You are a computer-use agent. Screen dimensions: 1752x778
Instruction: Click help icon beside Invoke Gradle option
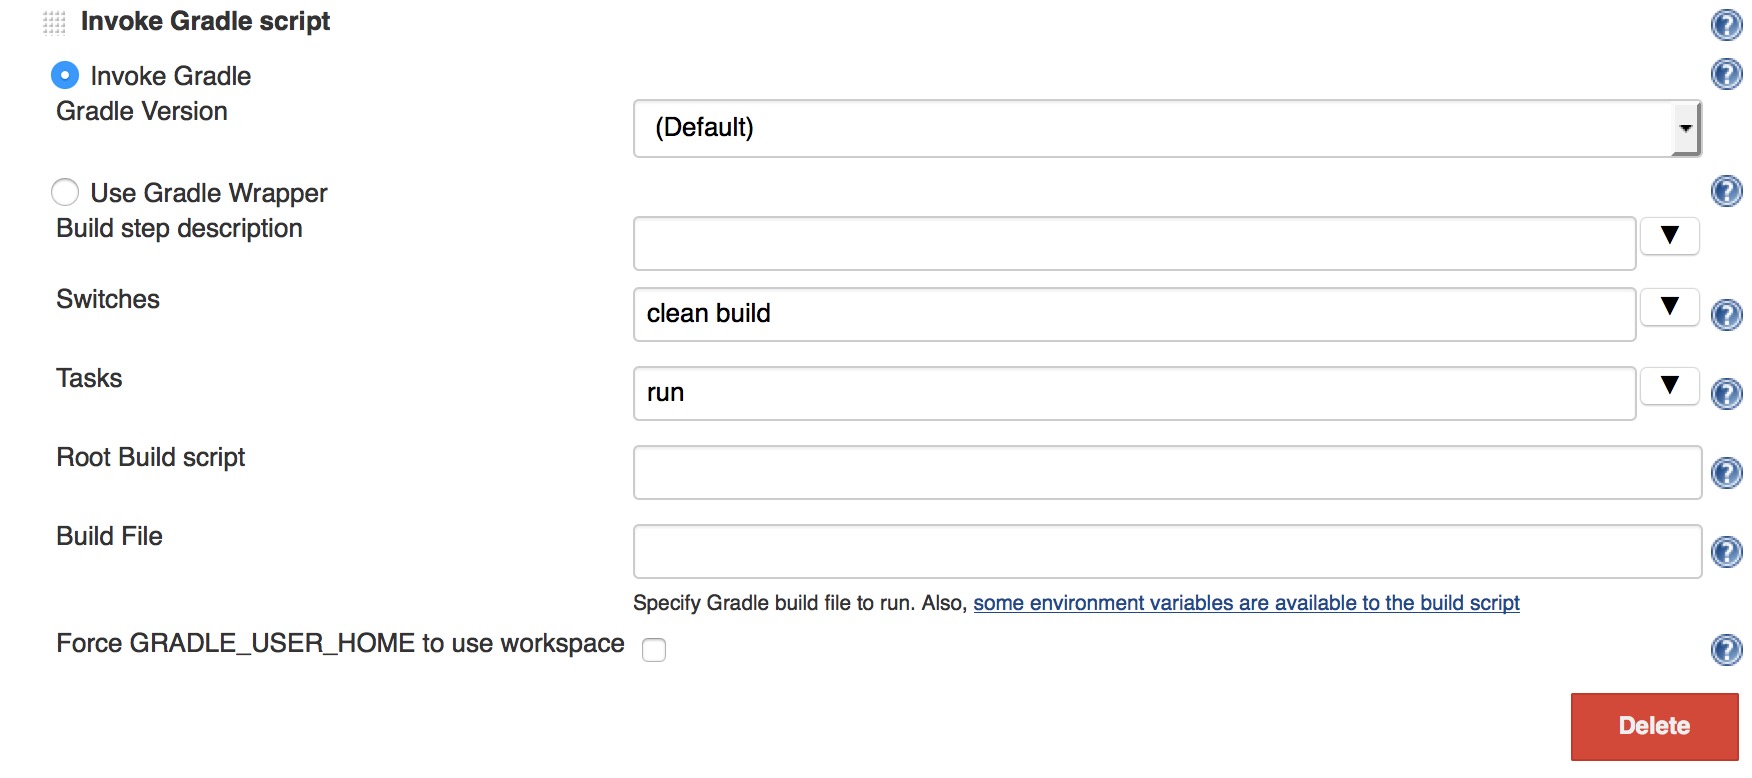tap(1726, 74)
